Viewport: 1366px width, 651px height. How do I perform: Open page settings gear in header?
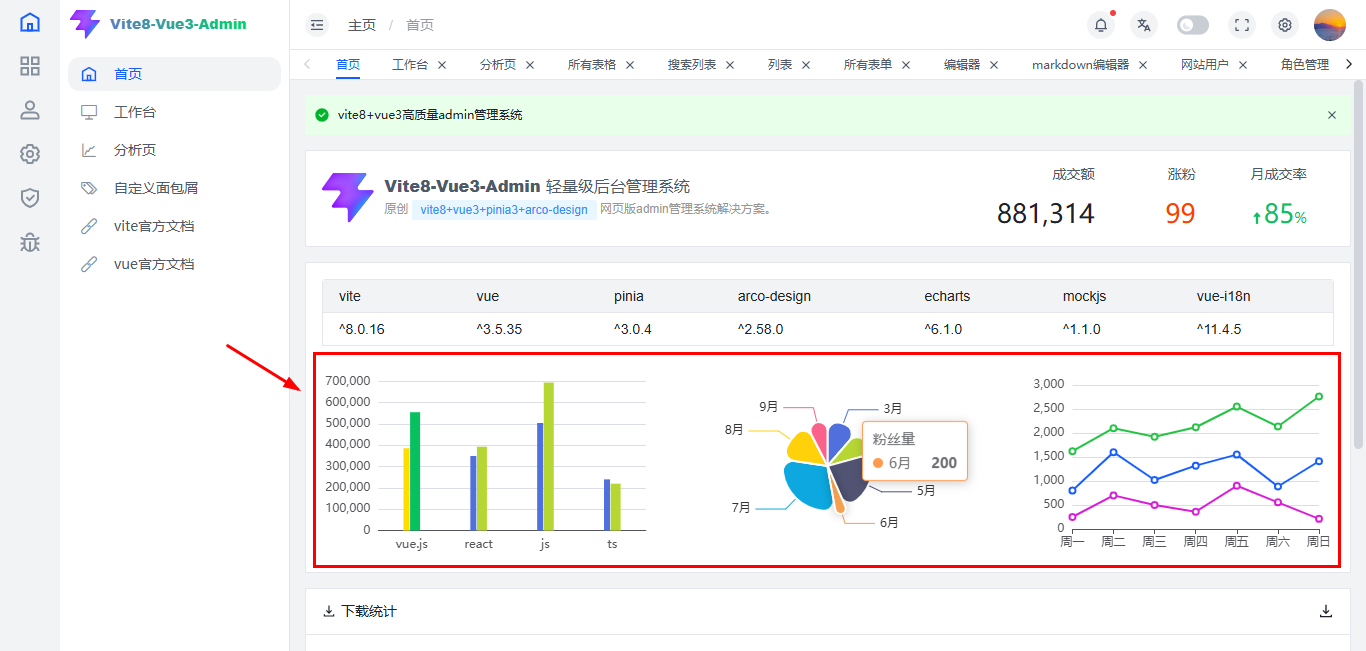(1285, 25)
